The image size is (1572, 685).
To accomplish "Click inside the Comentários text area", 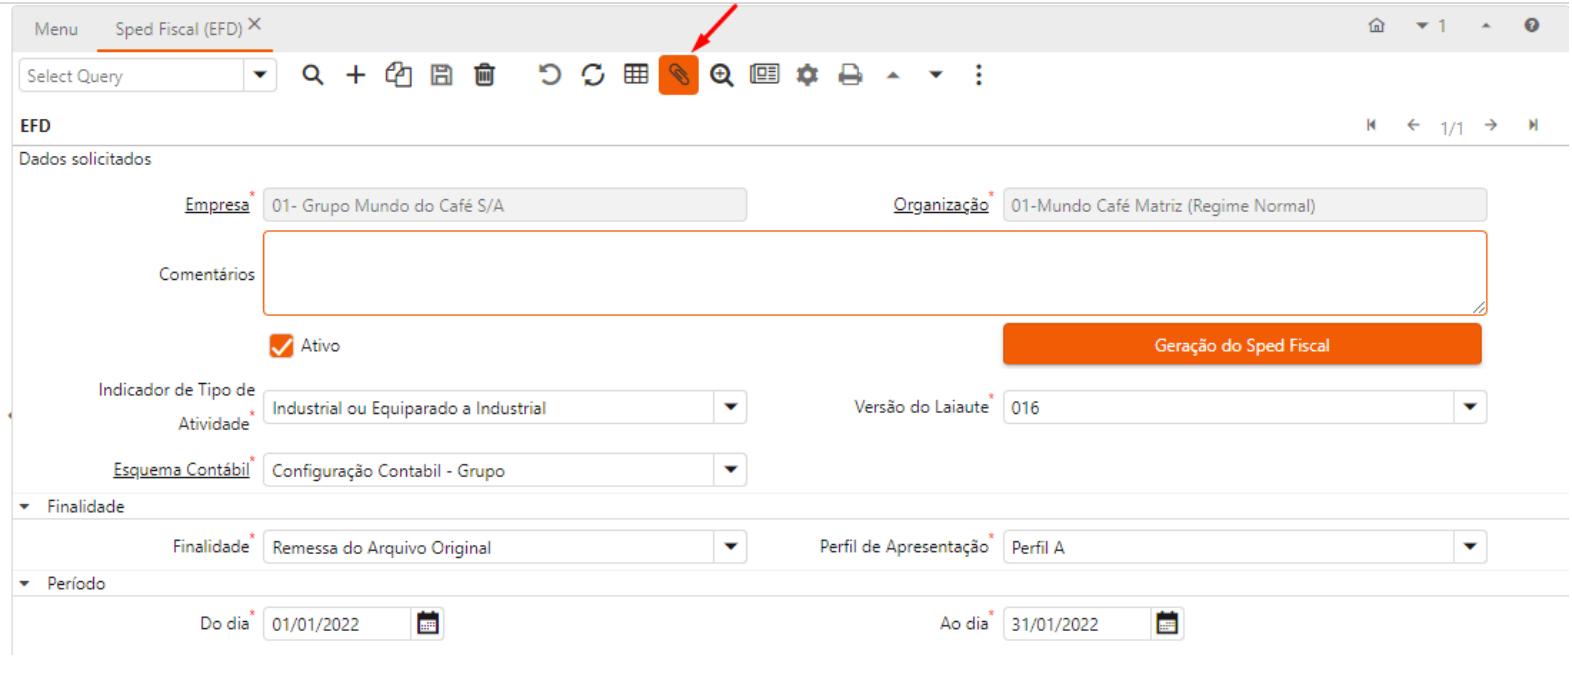I will tap(874, 273).
